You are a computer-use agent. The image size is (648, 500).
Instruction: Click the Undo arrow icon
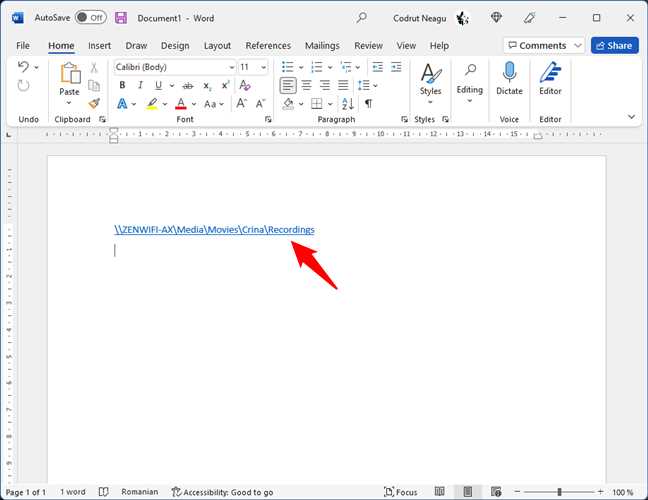click(24, 67)
